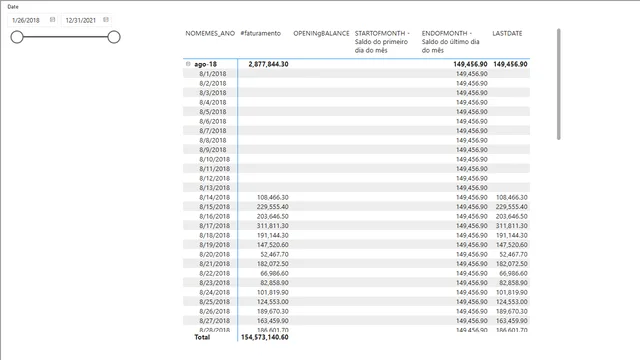640x360 pixels.
Task: Click the date slider track
Action: click(x=65, y=37)
